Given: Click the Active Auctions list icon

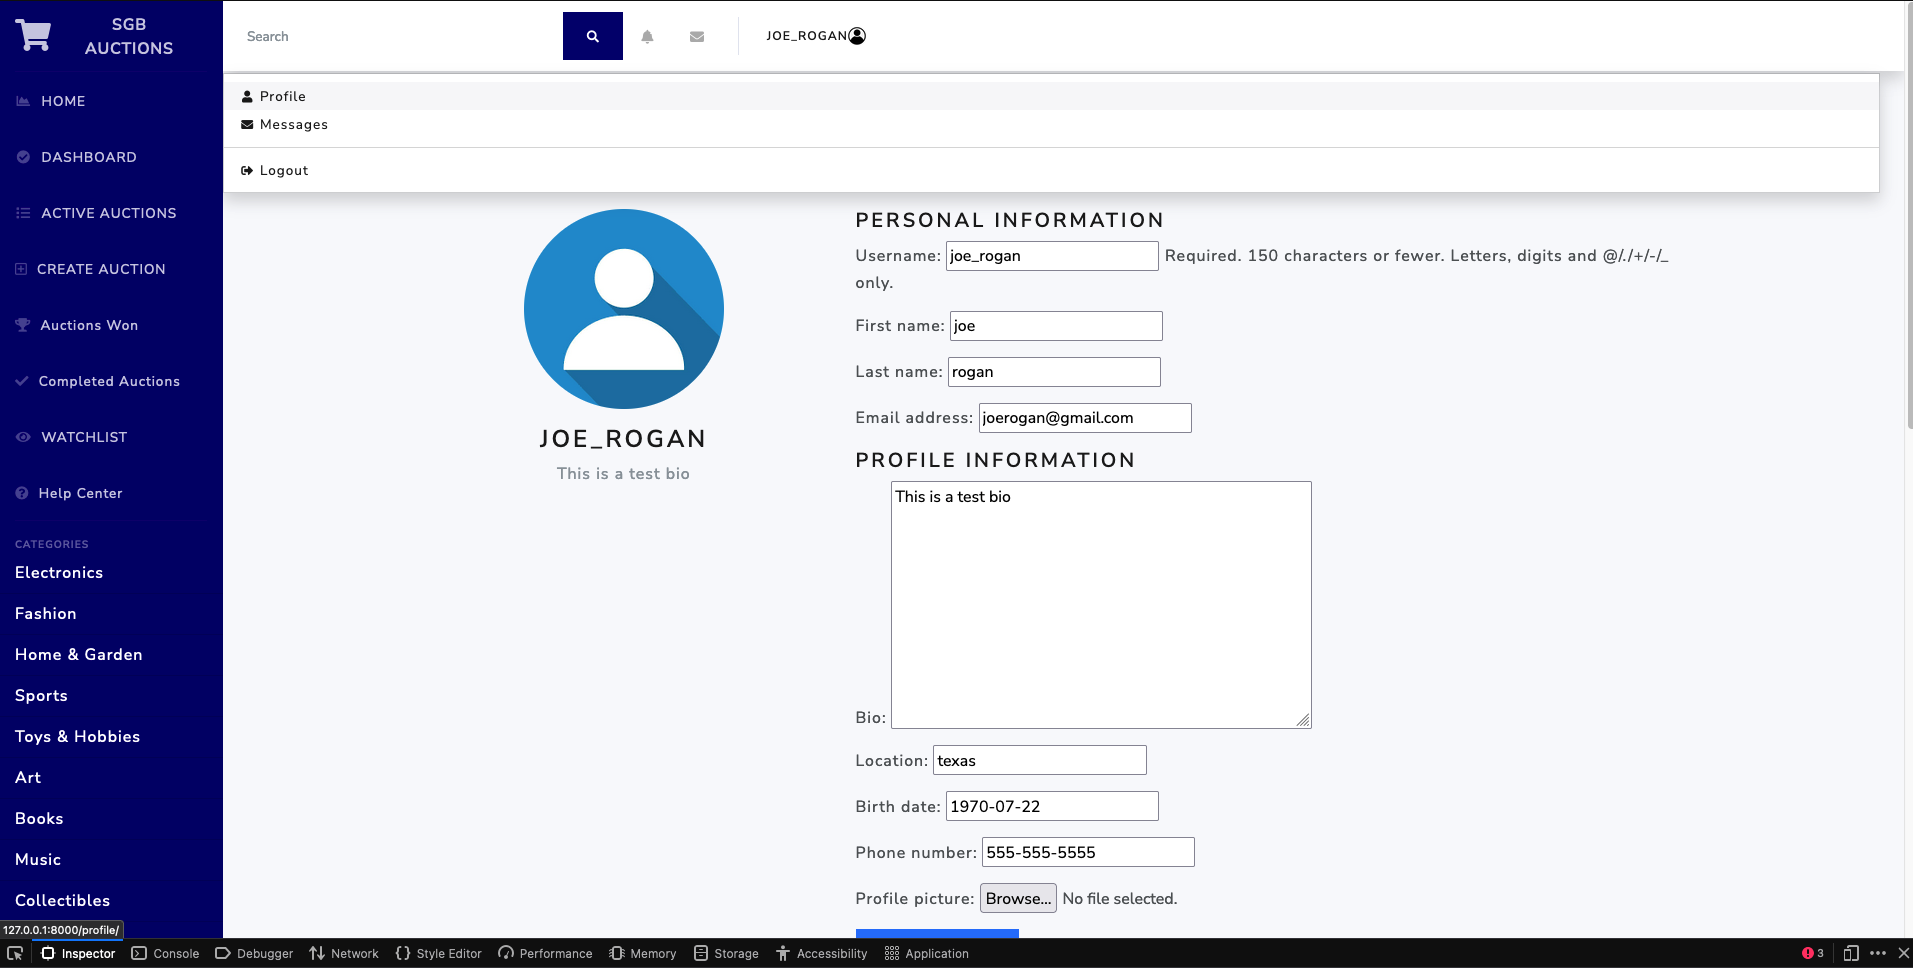Looking at the screenshot, I should (x=23, y=213).
